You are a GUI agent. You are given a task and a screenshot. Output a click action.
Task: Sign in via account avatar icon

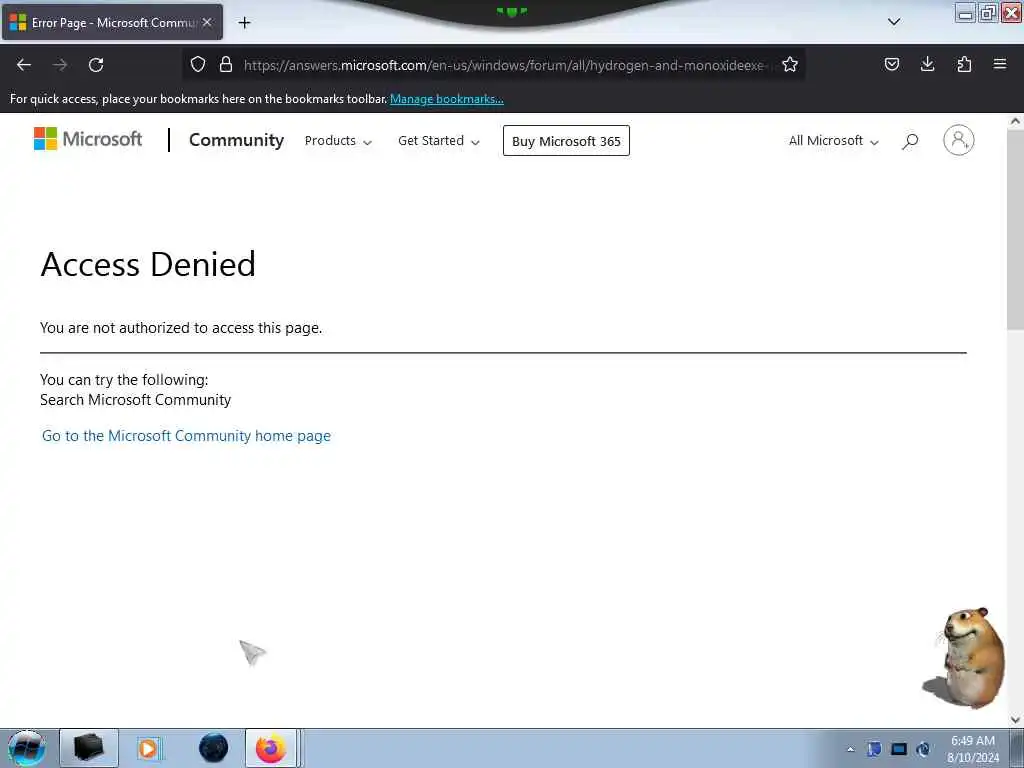(959, 140)
